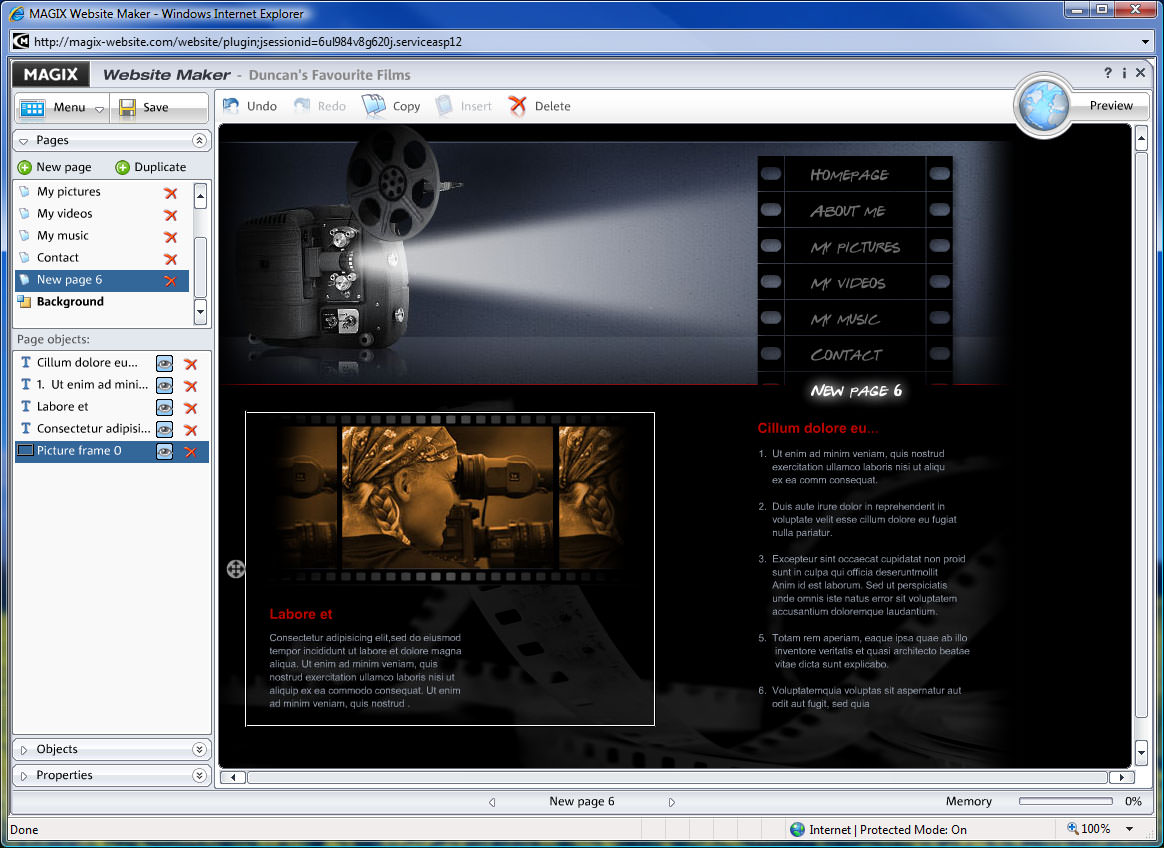Click CONTACT in site navigation
The width and height of the screenshot is (1164, 848).
click(x=846, y=355)
